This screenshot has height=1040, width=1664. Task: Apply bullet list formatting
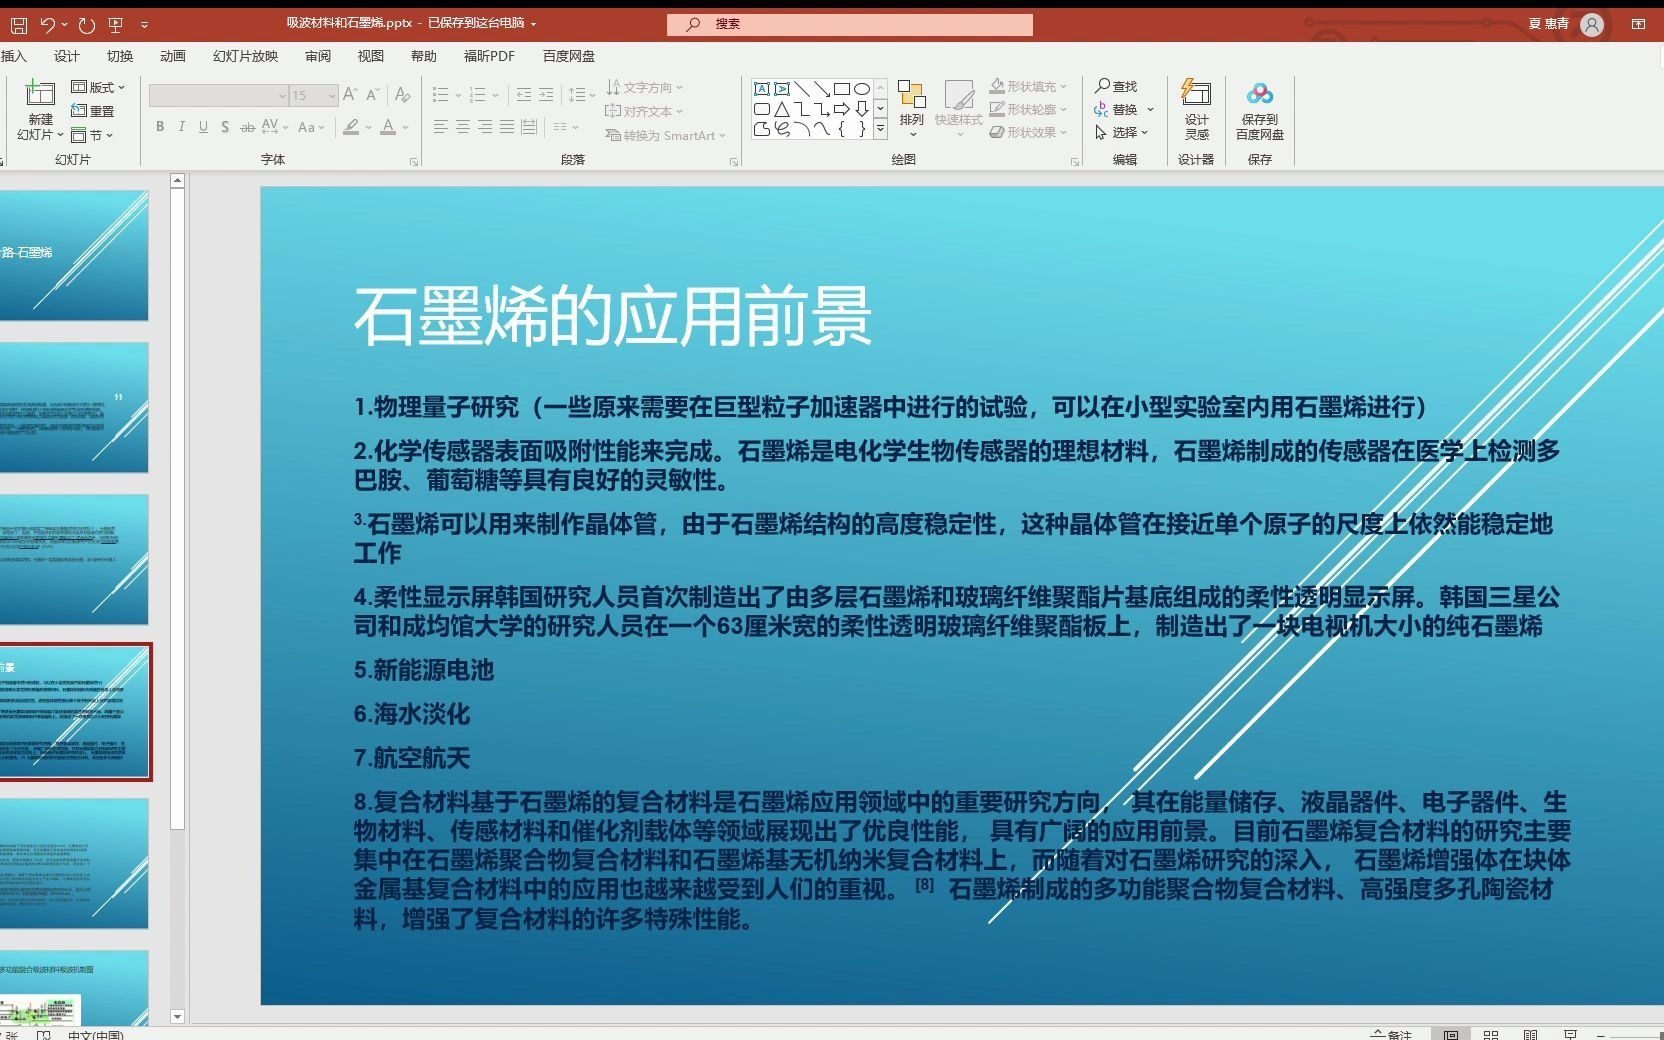coord(440,95)
